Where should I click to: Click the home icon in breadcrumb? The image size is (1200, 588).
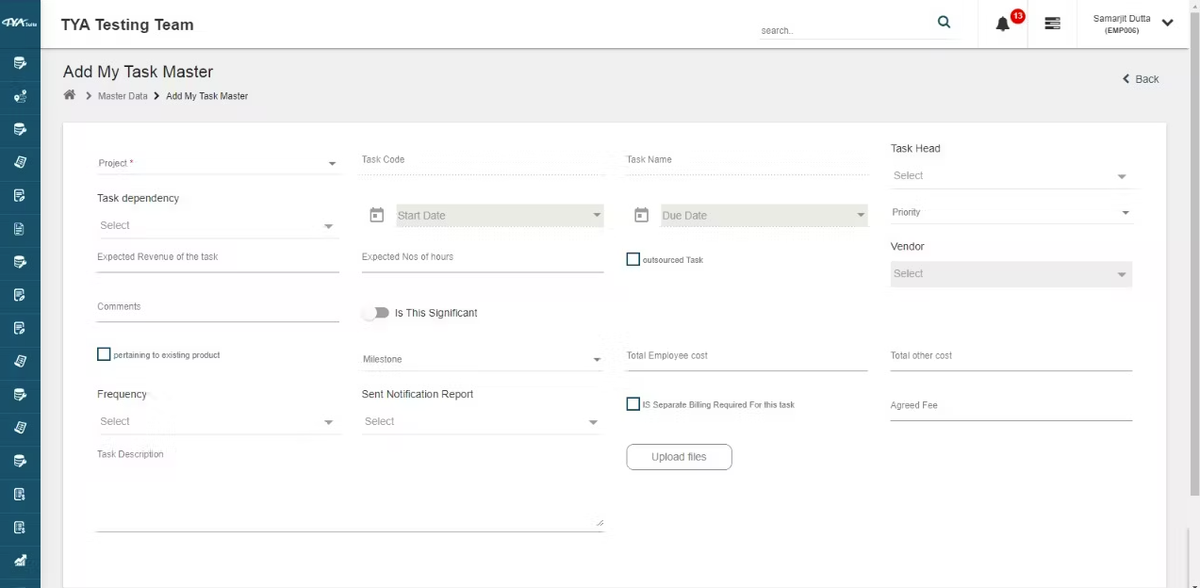pos(69,95)
